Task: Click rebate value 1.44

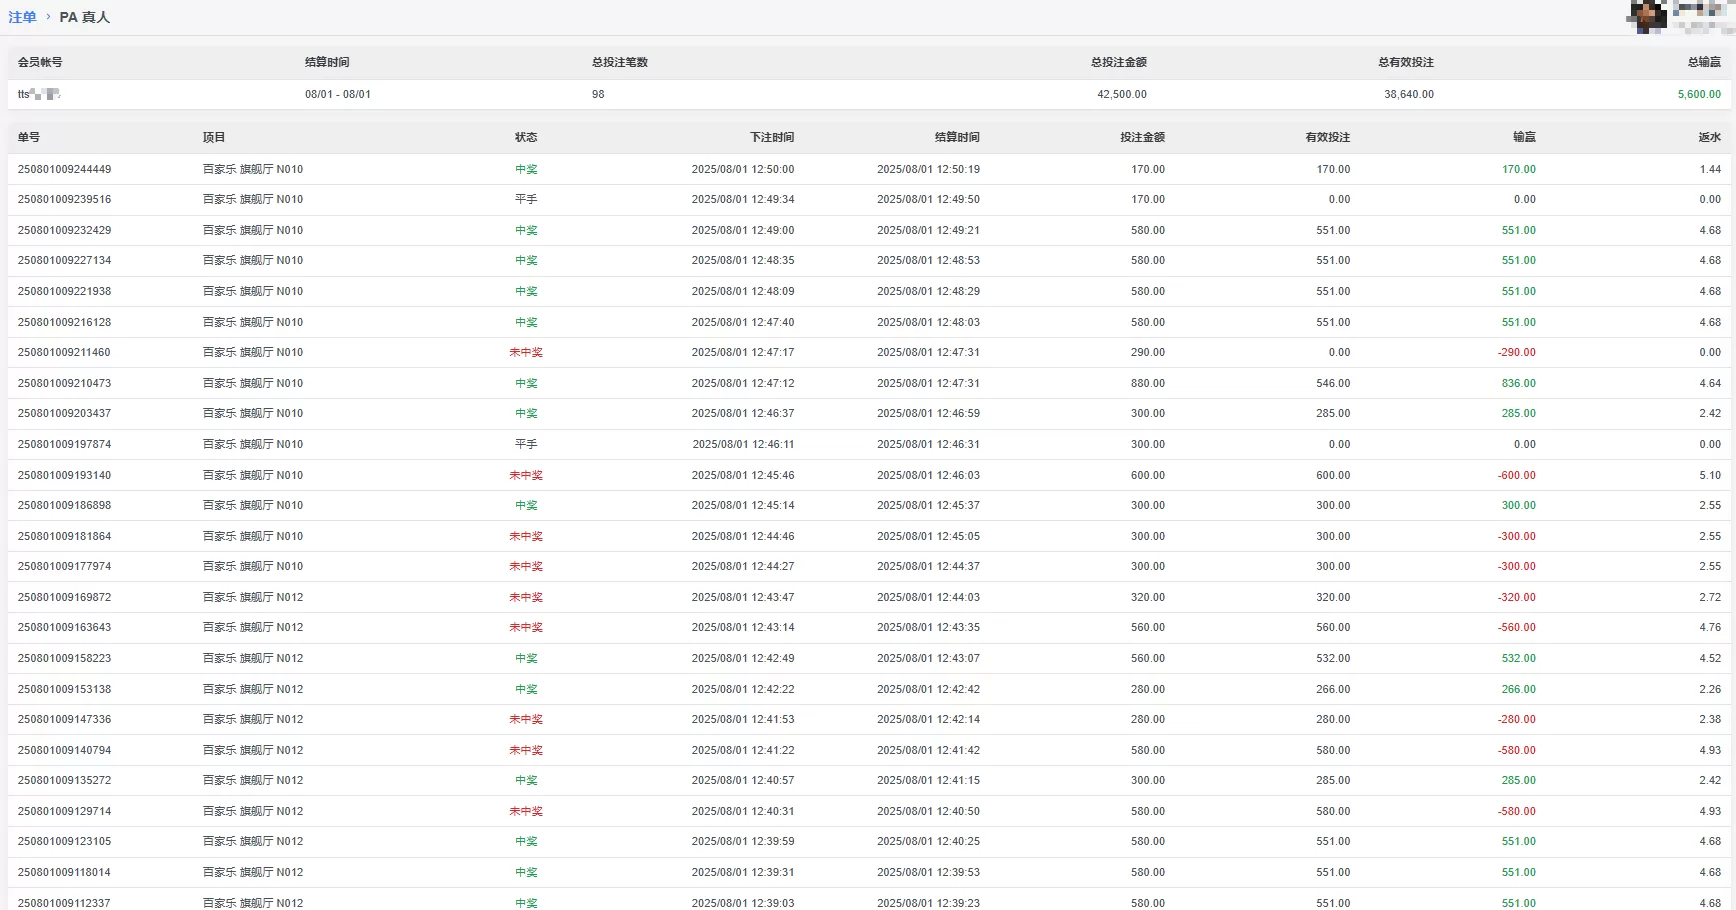Action: (1710, 169)
